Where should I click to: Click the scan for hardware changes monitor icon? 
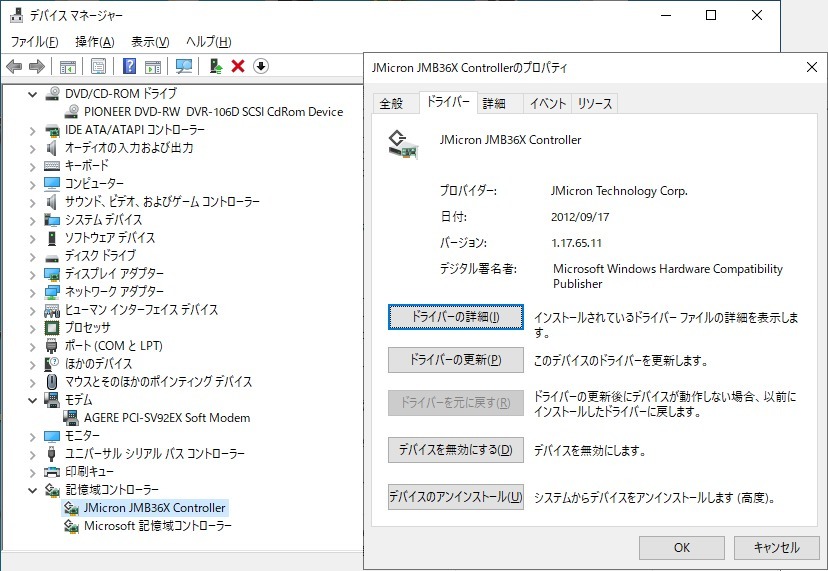tap(184, 67)
